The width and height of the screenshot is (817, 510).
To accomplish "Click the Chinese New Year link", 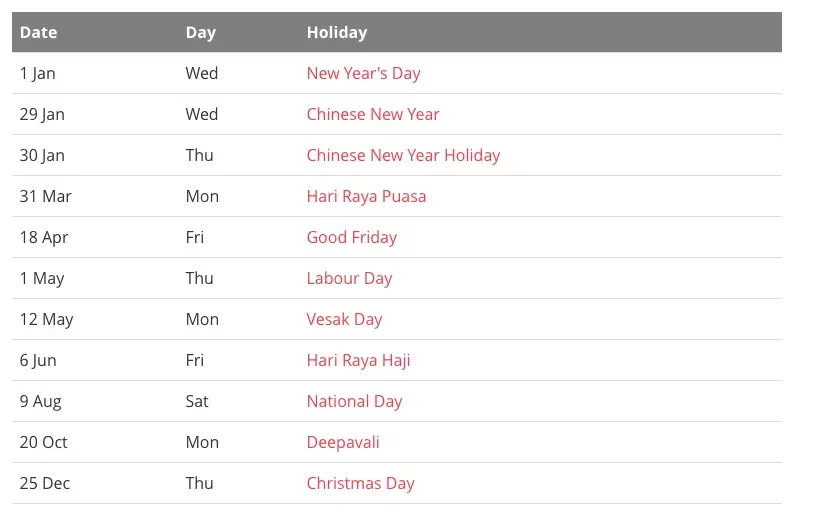I will tap(373, 114).
